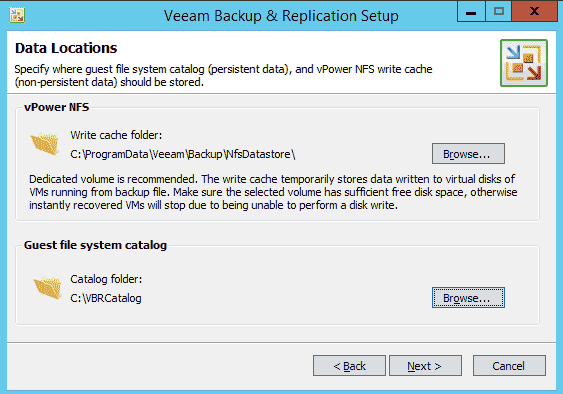Cancel the Veeam installation
The width and height of the screenshot is (563, 394).
509,366
